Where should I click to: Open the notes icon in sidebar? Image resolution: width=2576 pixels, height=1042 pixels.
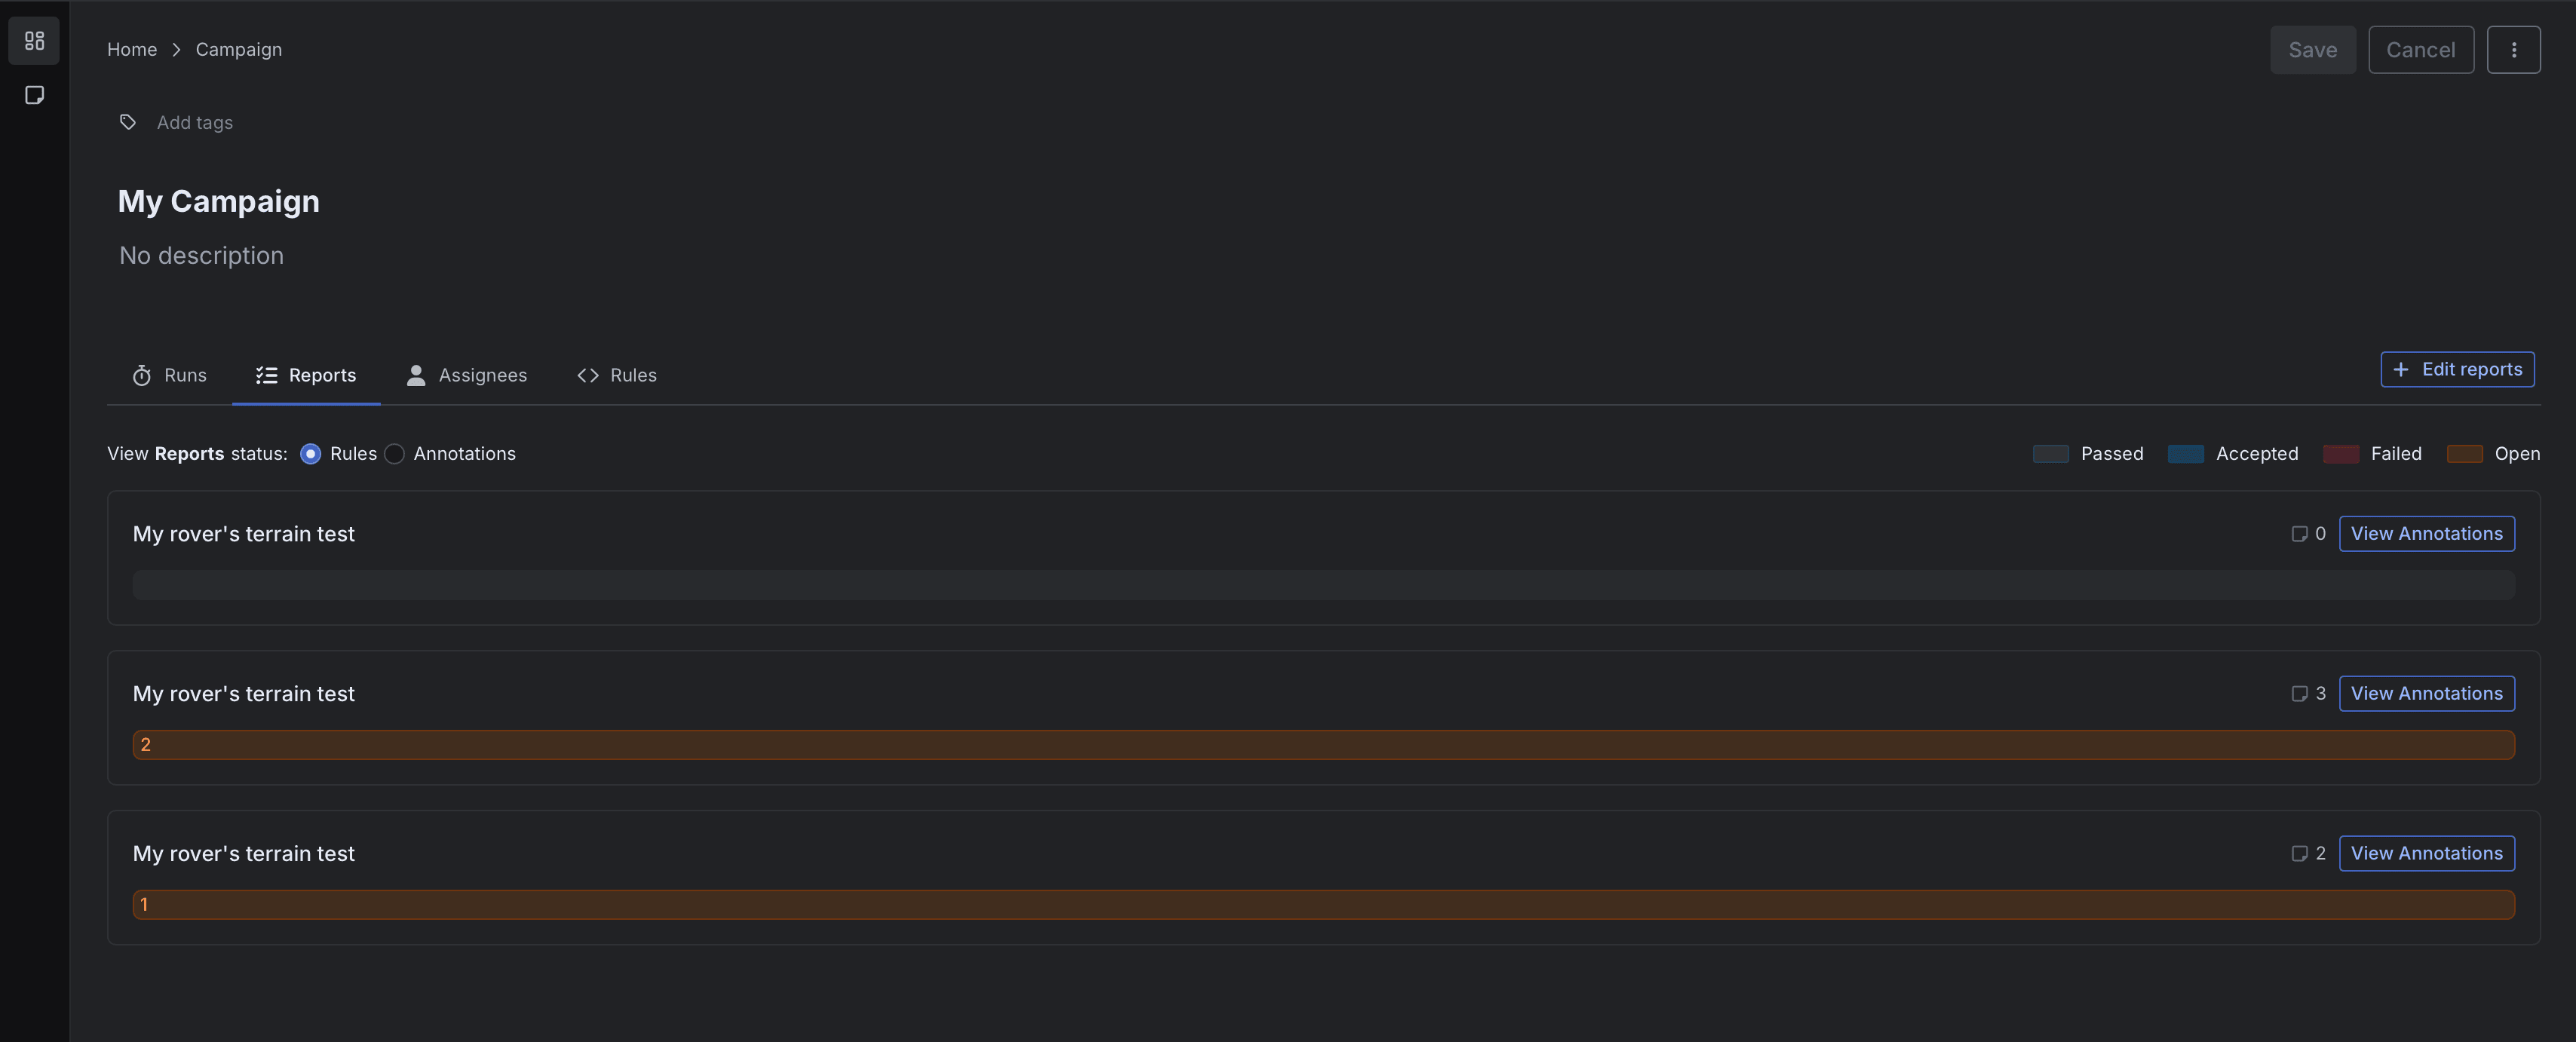tap(34, 95)
